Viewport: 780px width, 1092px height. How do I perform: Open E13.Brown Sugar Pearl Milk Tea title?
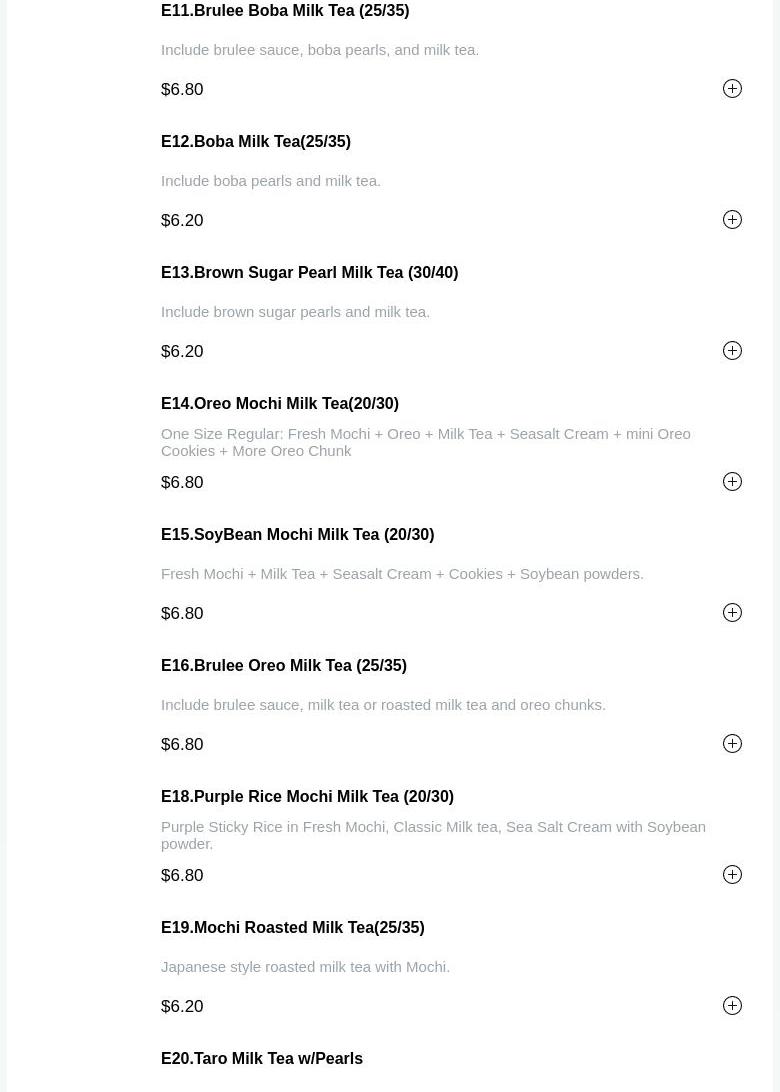pyautogui.click(x=309, y=273)
